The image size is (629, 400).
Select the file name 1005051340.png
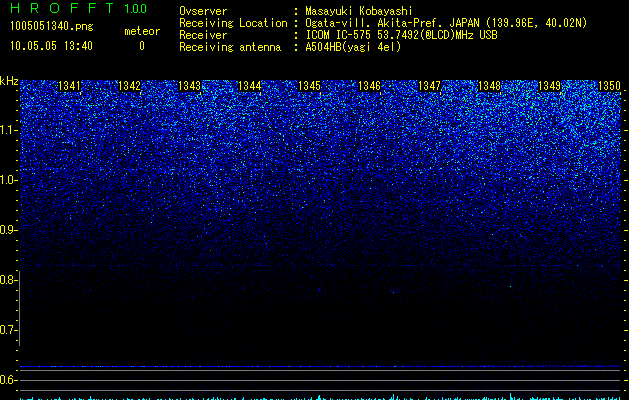tap(52, 27)
